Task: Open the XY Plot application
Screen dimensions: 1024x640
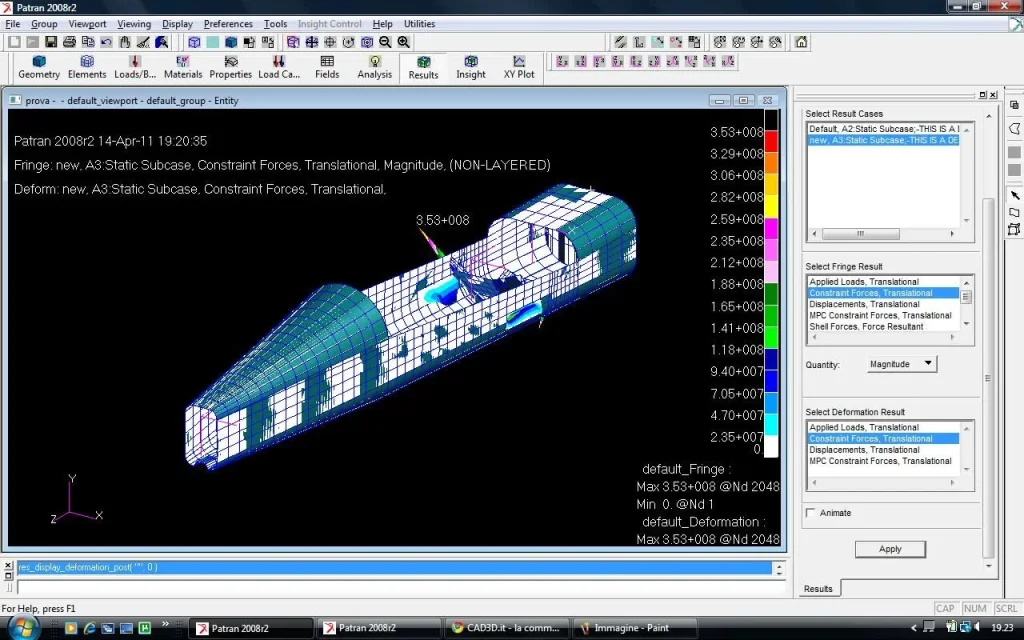Action: [x=519, y=67]
